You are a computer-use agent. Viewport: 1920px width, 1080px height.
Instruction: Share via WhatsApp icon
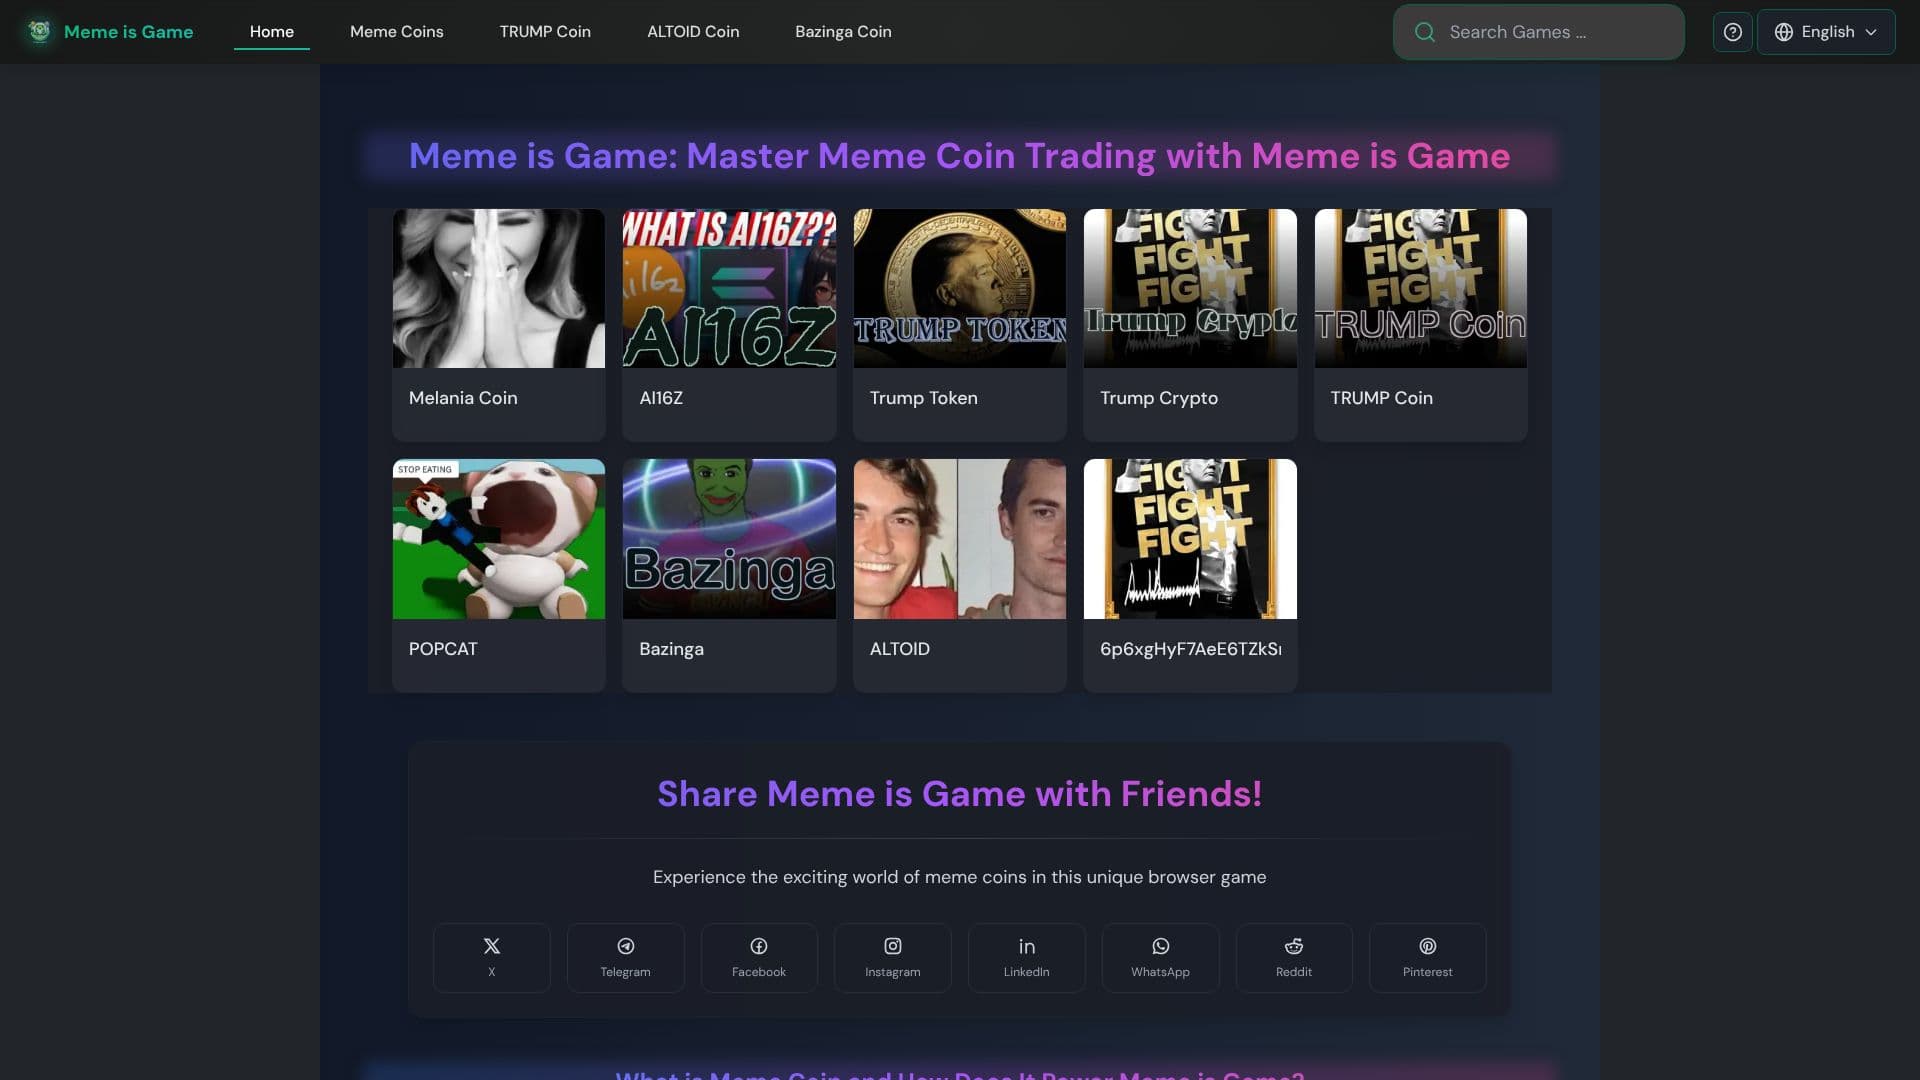[1160, 946]
